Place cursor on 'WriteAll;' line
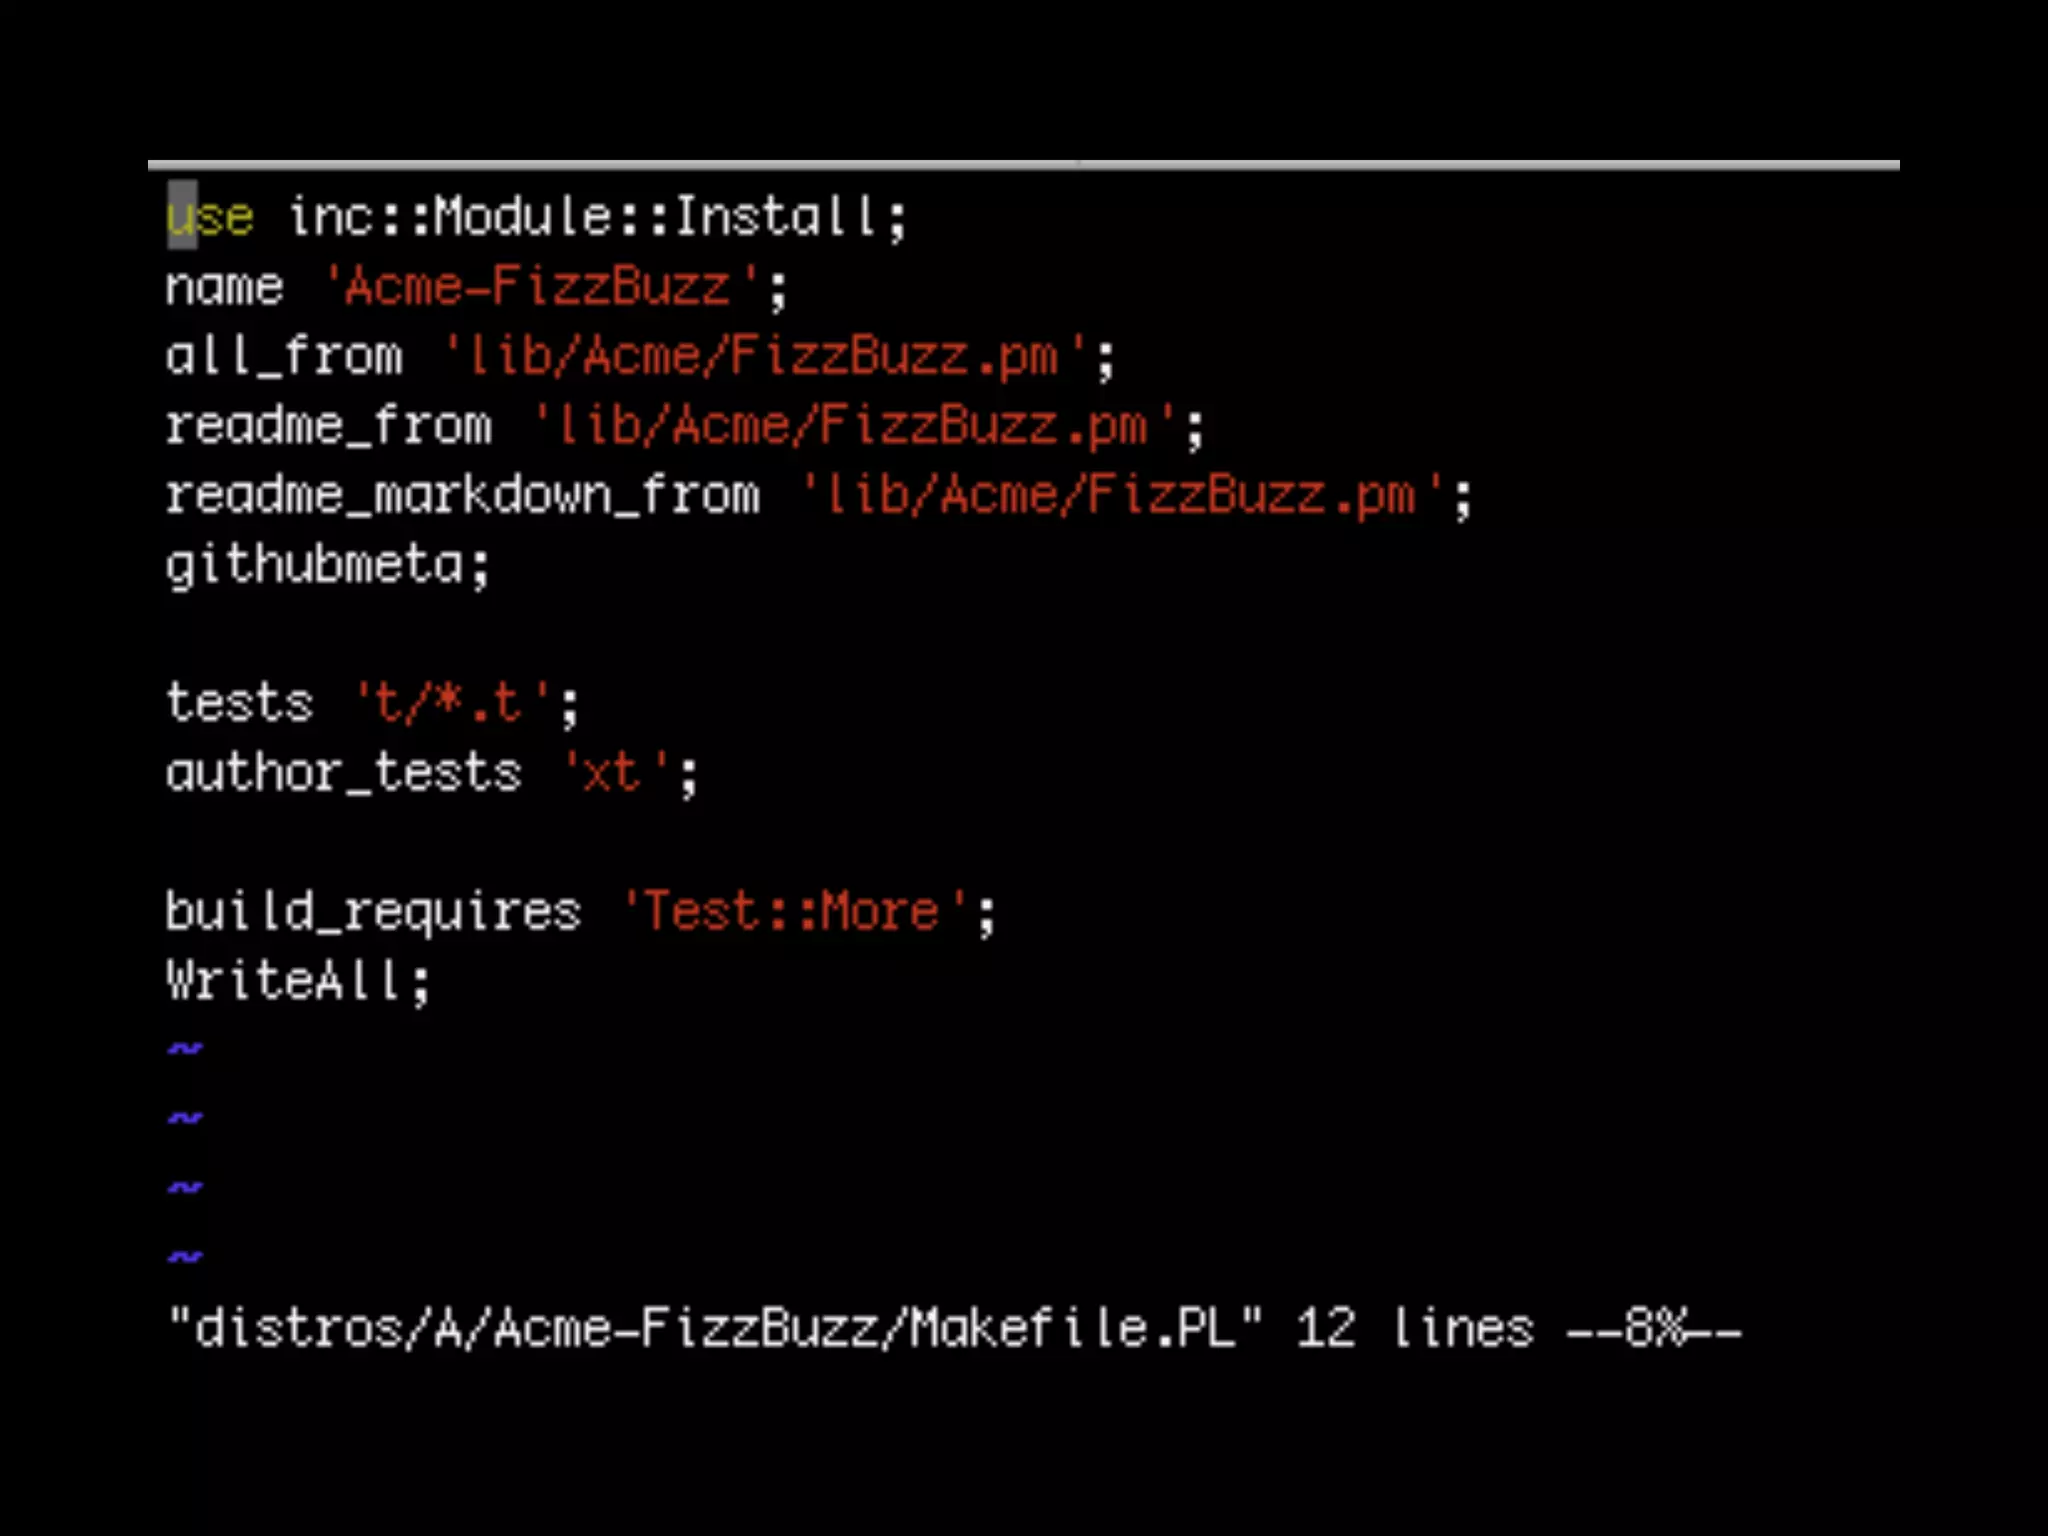 (x=298, y=981)
